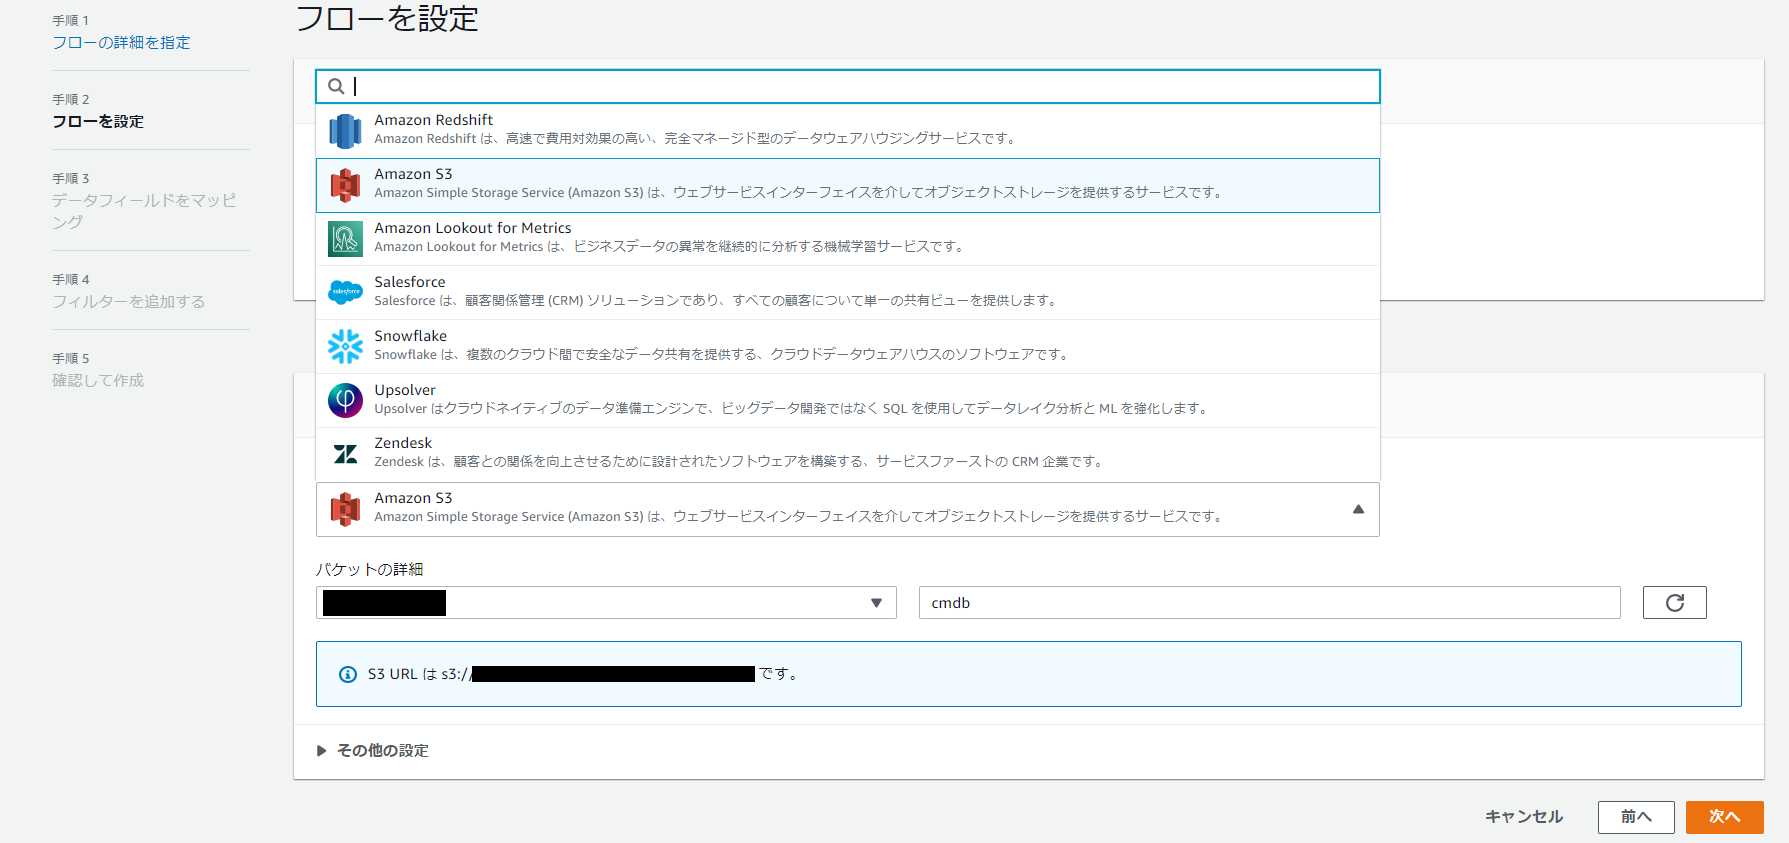Click the S3 URL info message text
1789x843 pixels.
click(x=583, y=674)
